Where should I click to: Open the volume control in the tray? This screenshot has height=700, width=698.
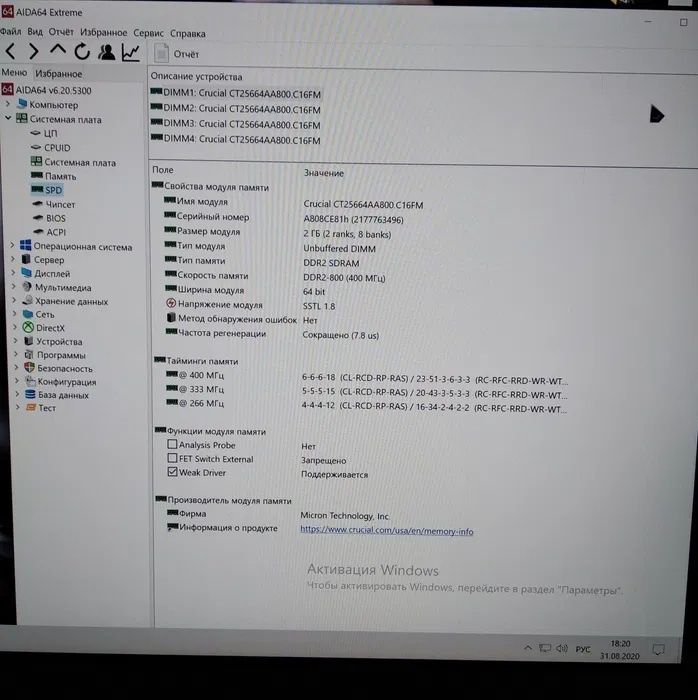(x=562, y=648)
